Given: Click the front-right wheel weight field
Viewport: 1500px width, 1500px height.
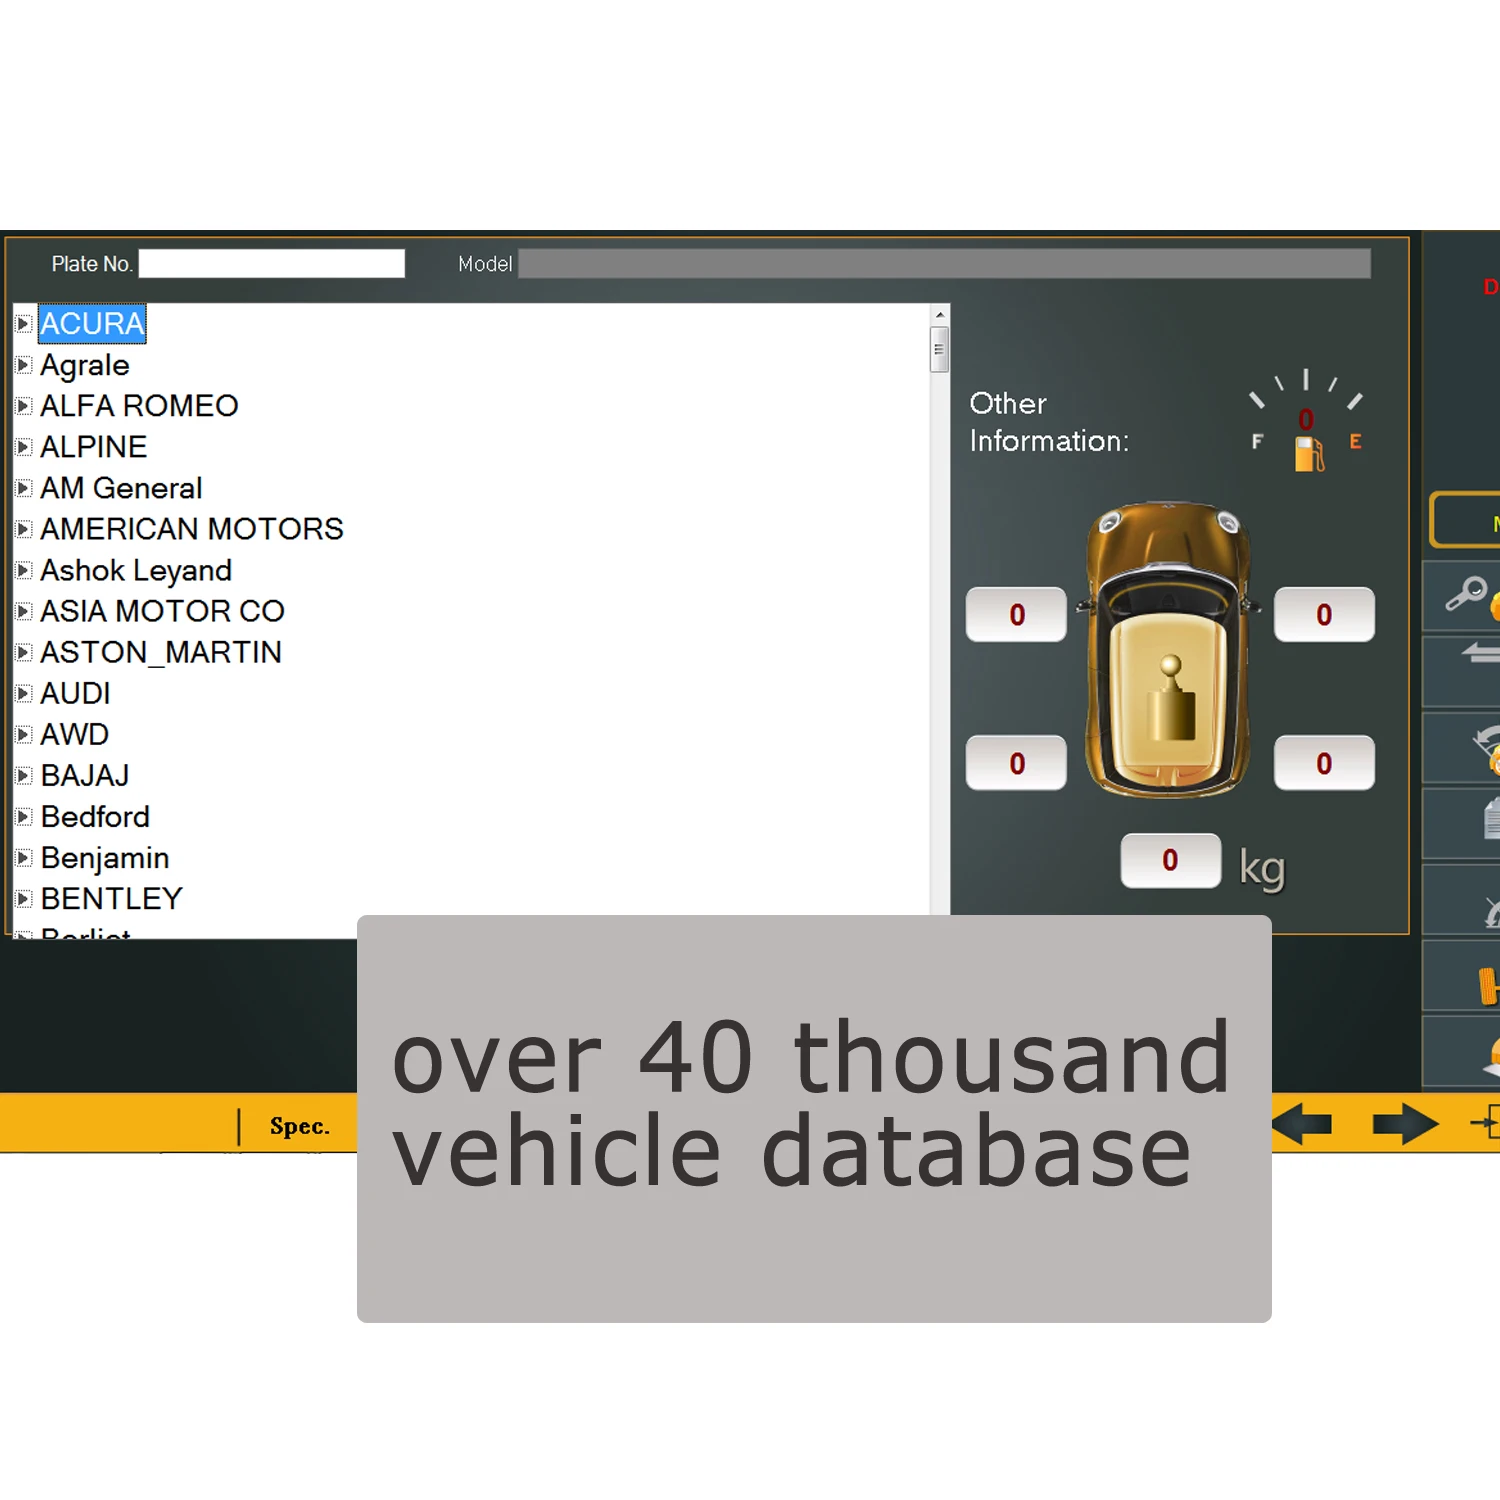Looking at the screenshot, I should [x=1324, y=614].
